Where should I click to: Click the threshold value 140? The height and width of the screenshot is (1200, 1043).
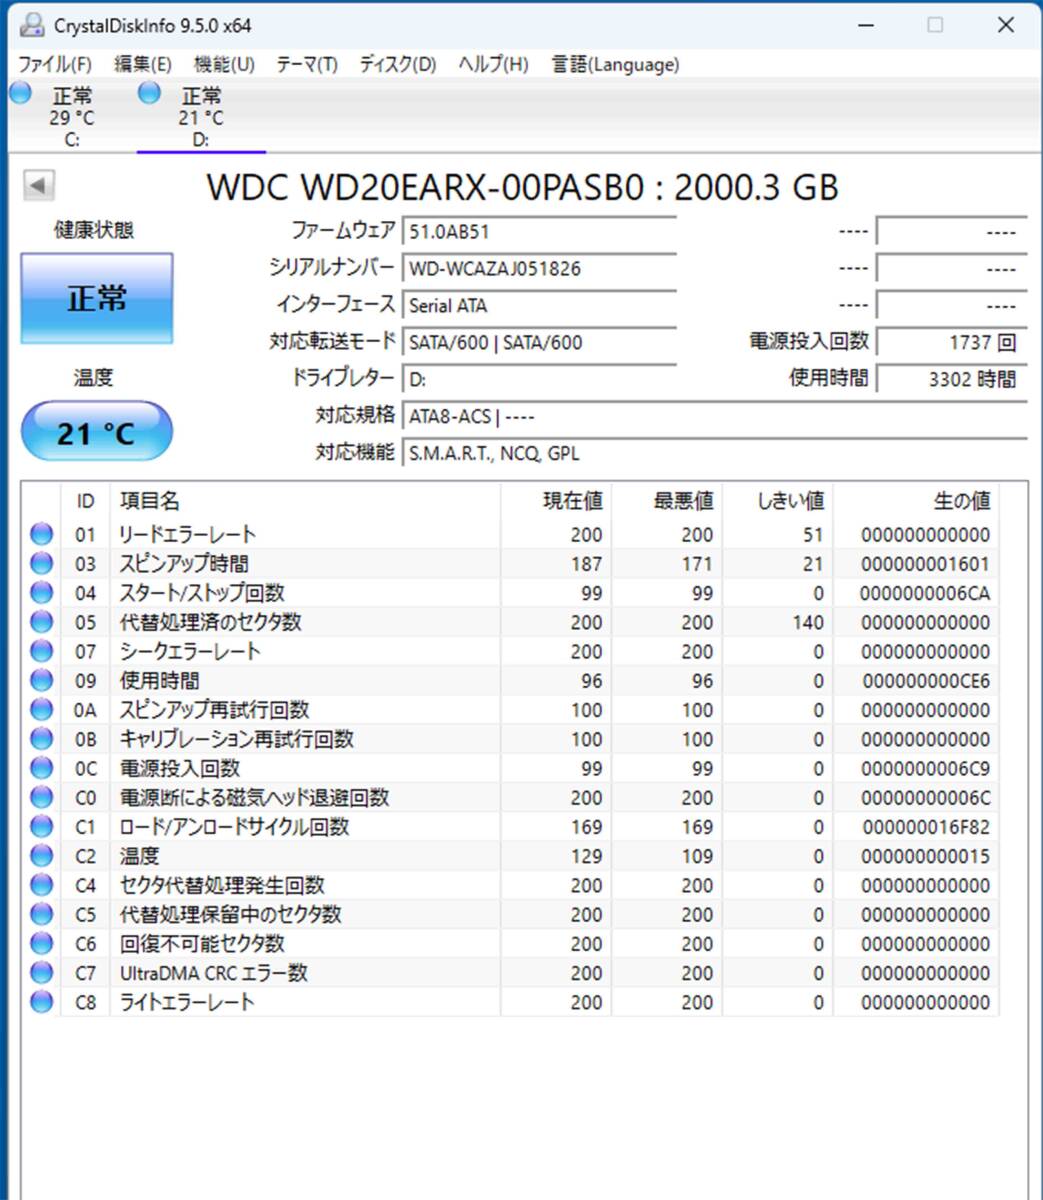[808, 622]
